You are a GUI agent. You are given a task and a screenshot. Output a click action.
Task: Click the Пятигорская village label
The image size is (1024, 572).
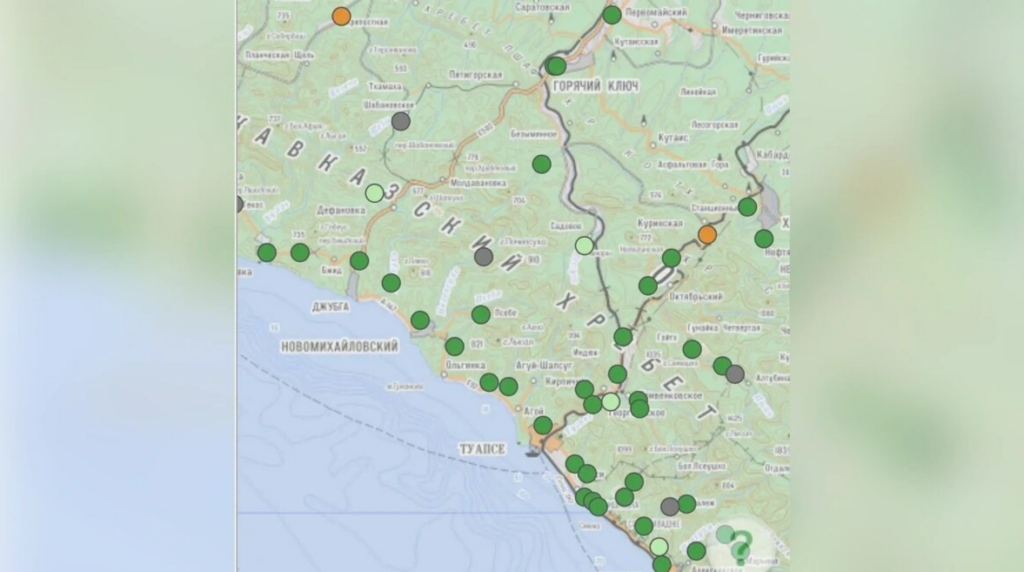click(x=473, y=74)
